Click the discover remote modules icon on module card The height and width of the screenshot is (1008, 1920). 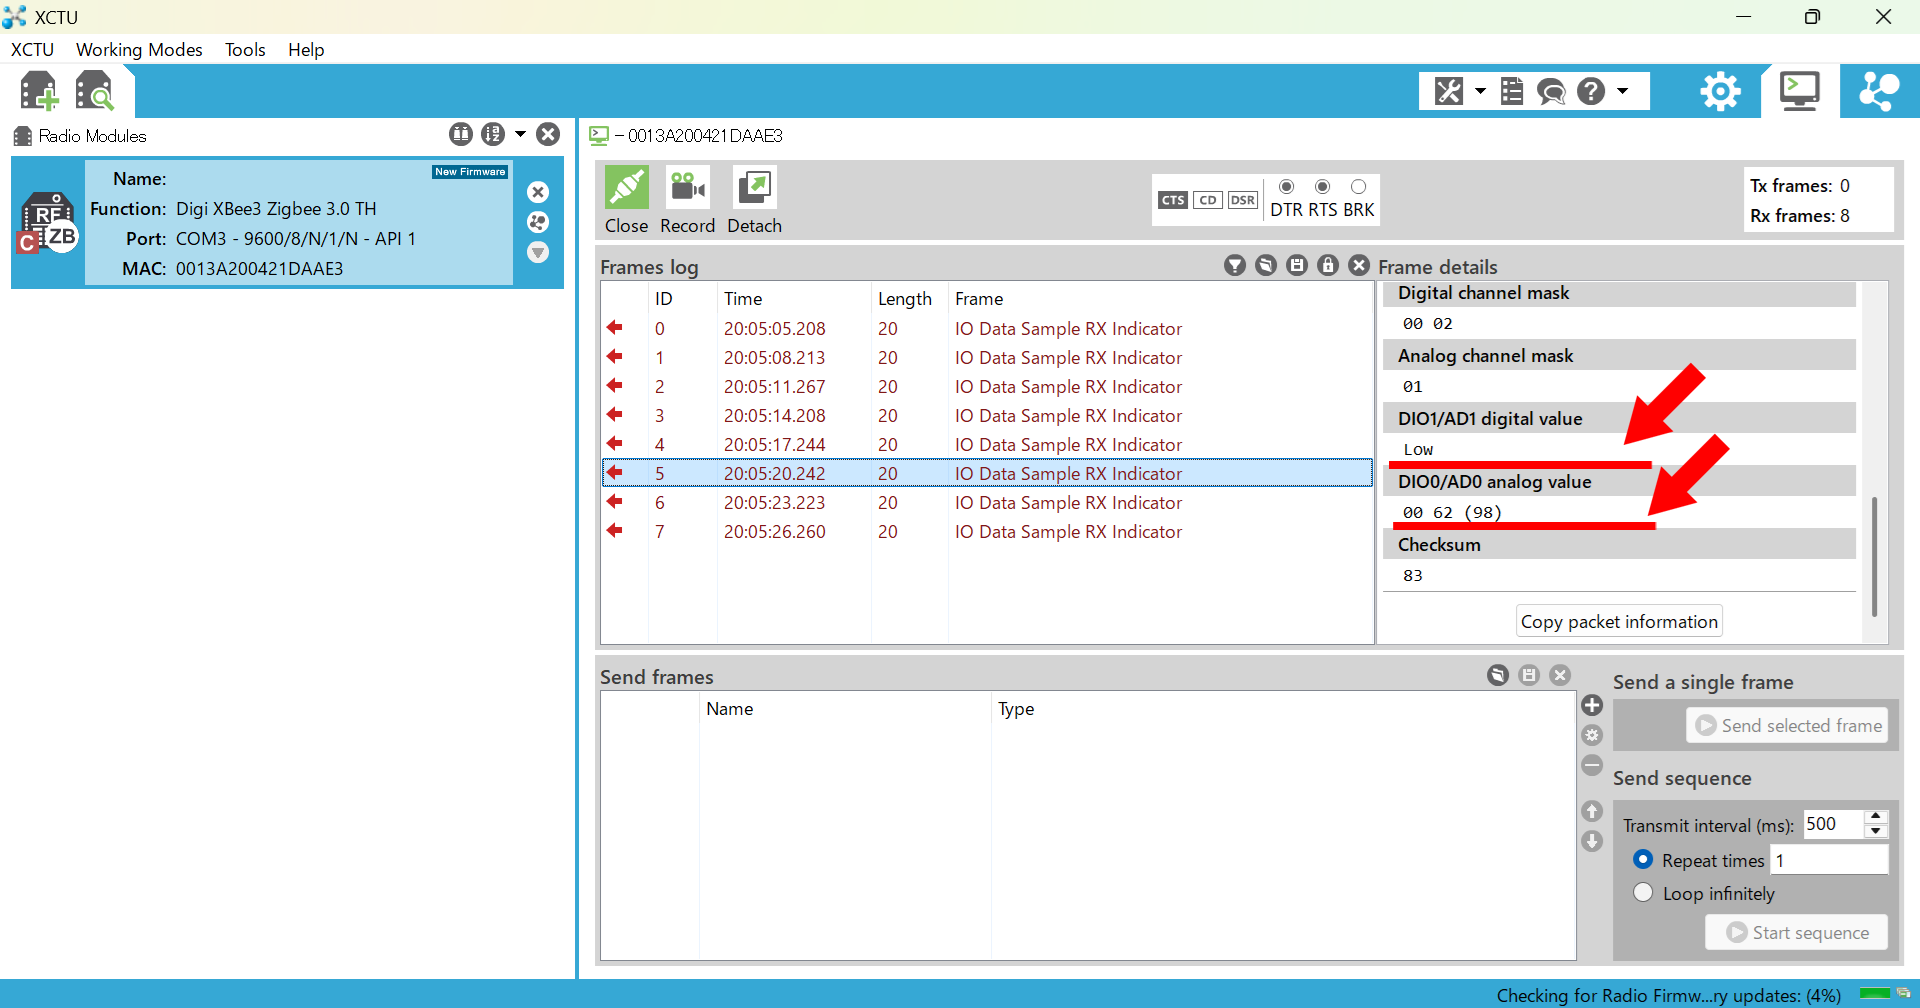[x=538, y=222]
